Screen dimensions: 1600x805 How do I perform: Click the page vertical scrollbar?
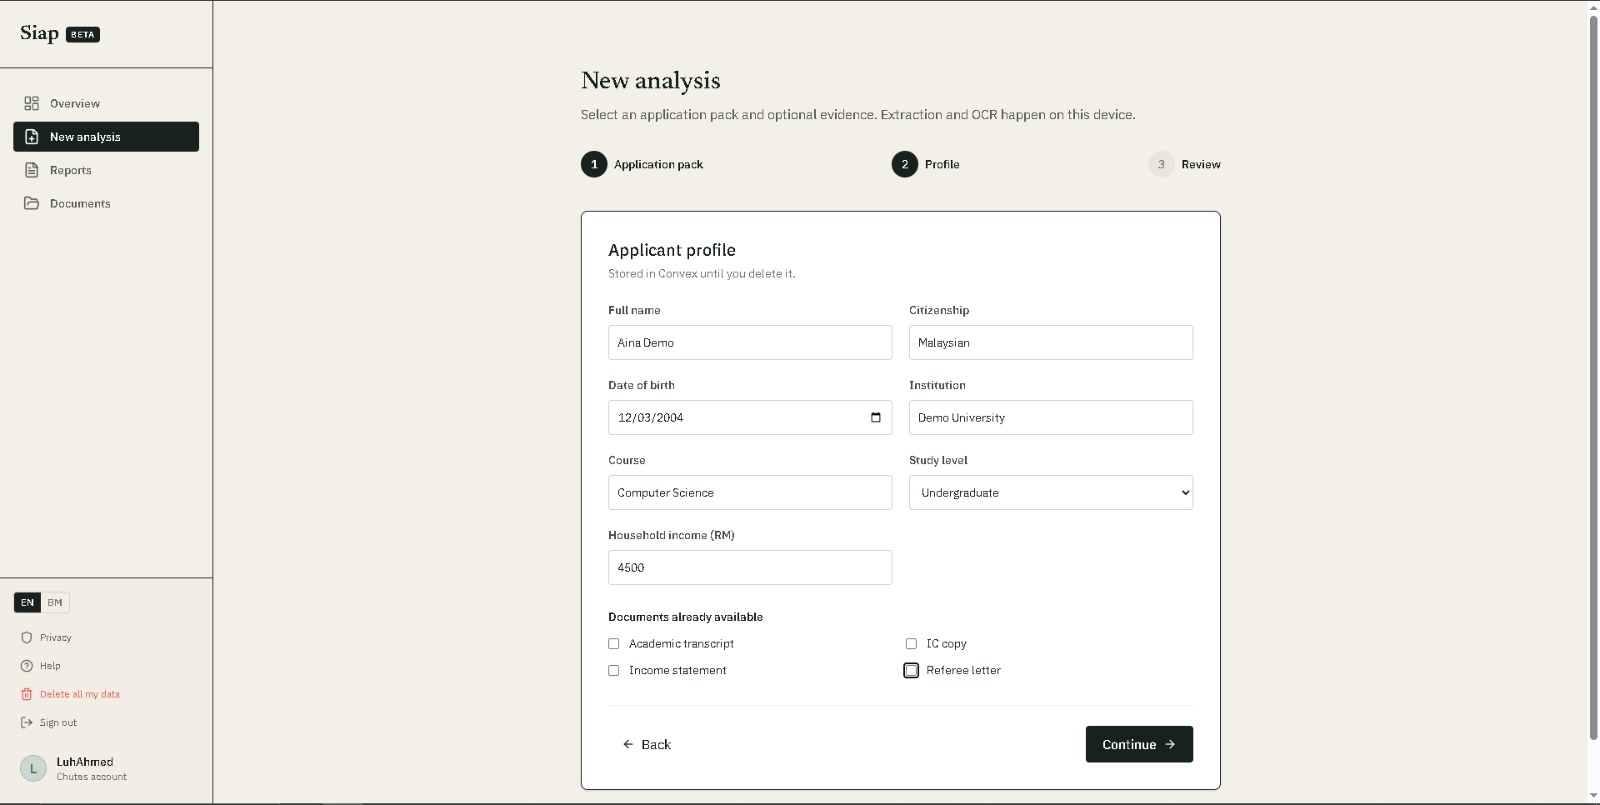(x=1593, y=380)
